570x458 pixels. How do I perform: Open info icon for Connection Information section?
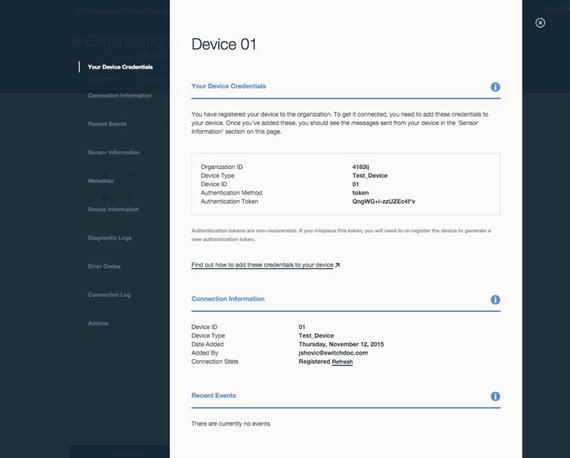pos(495,300)
